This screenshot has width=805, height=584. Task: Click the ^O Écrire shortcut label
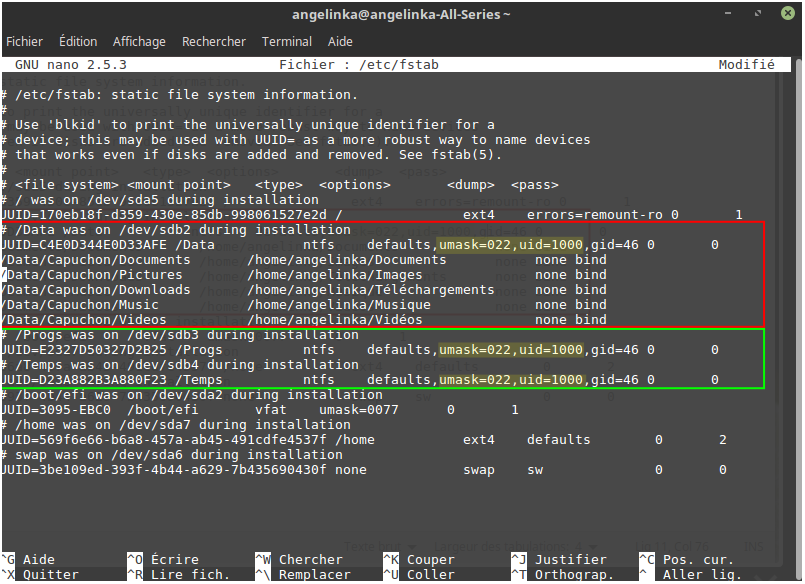pos(163,559)
